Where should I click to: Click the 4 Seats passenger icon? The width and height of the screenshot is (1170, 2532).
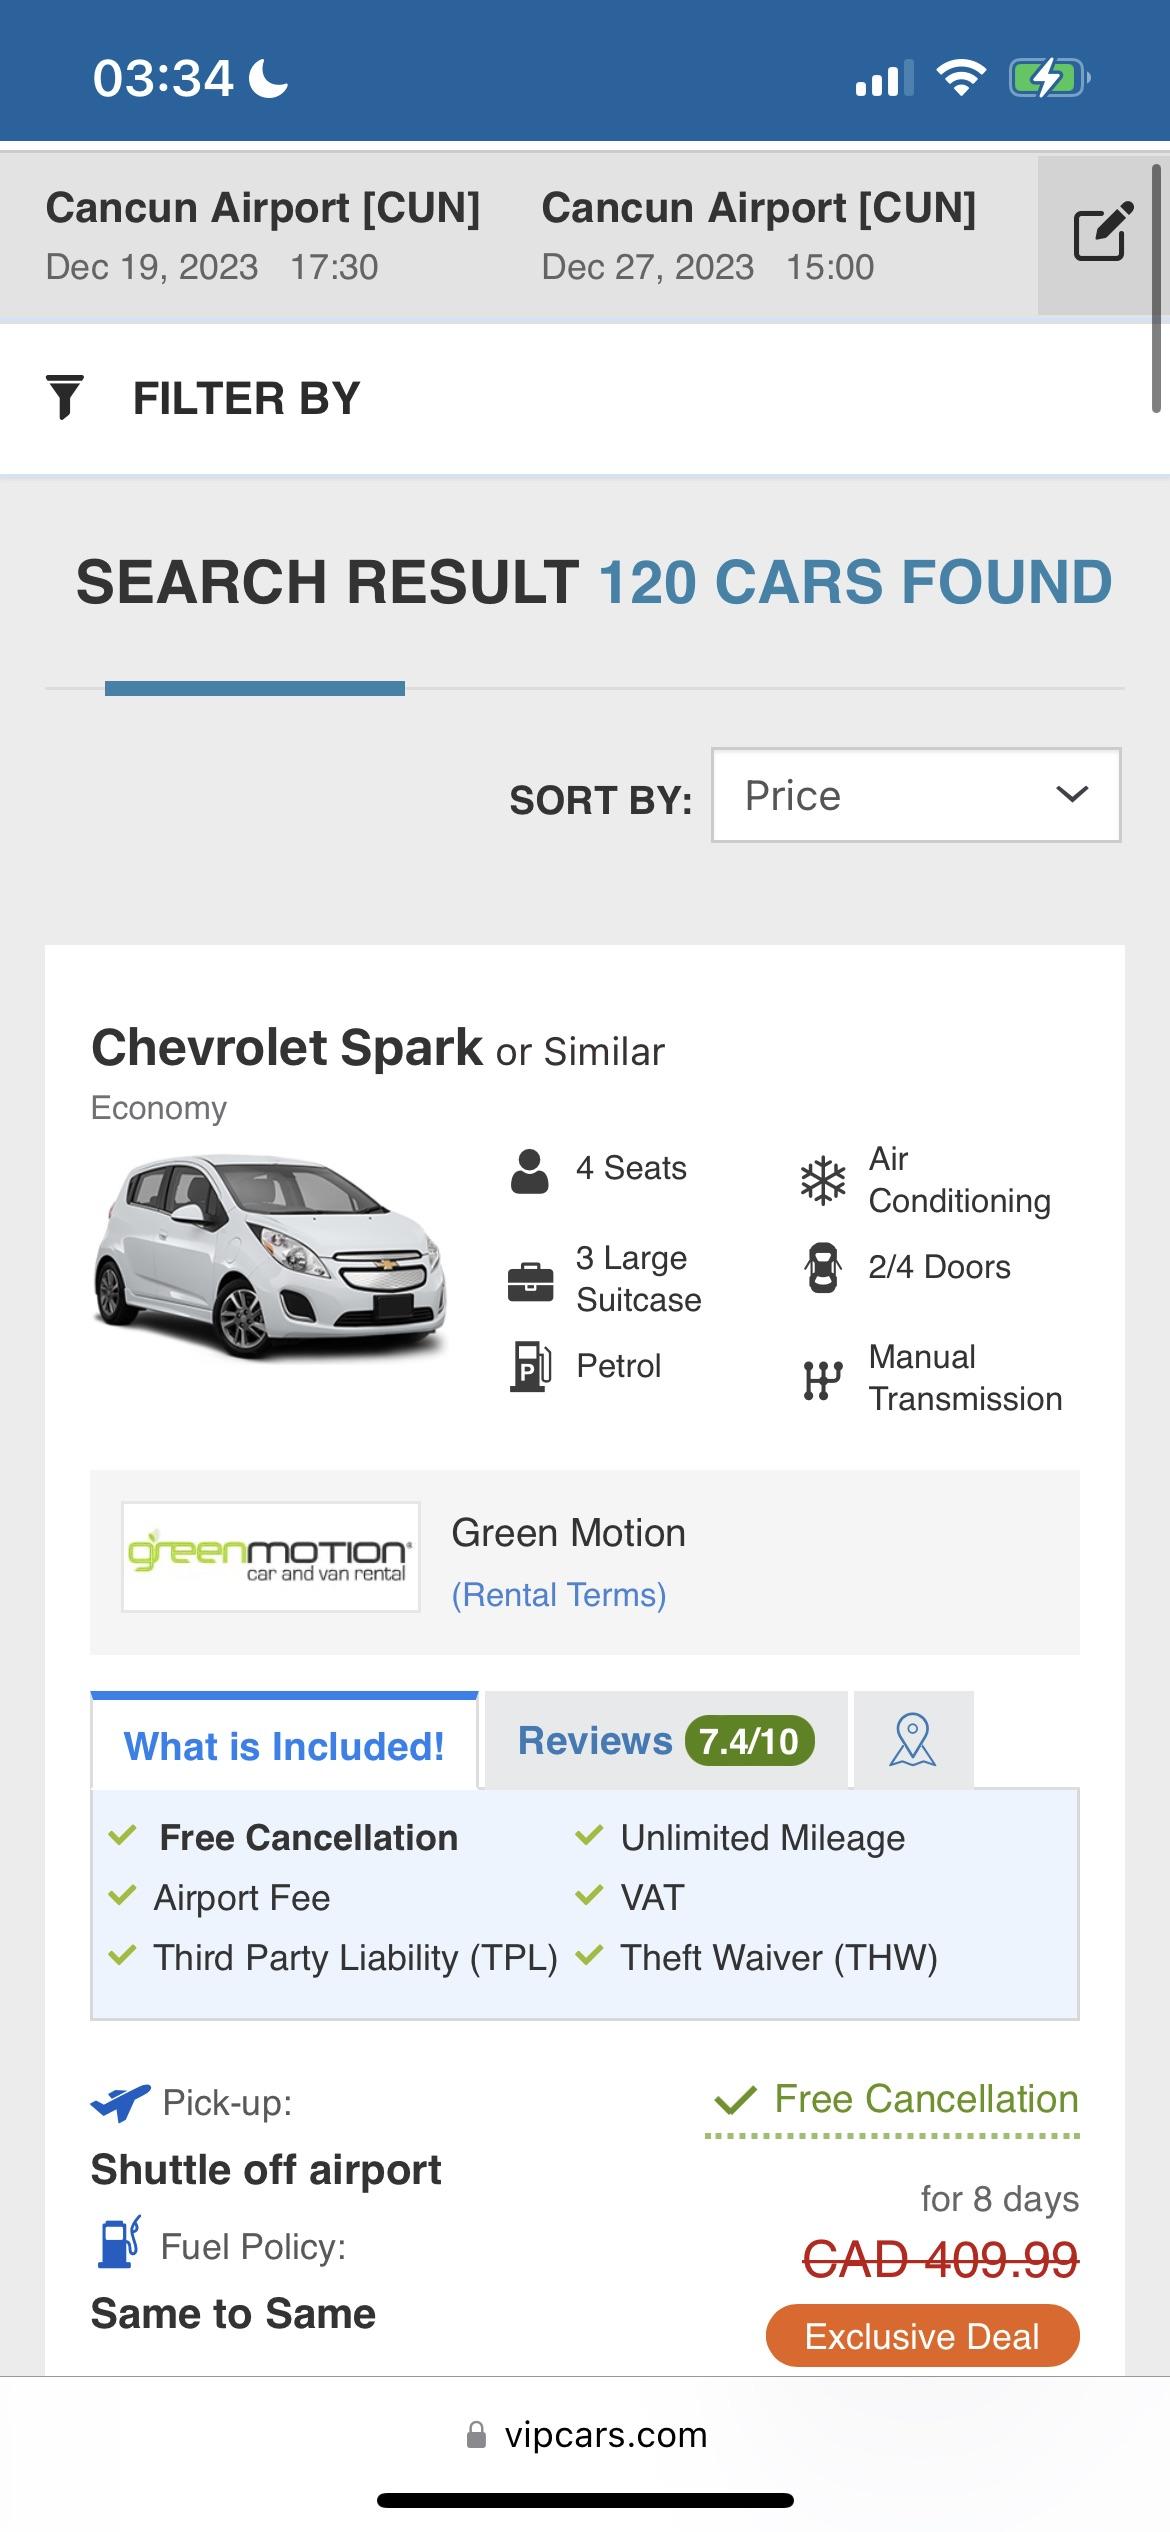coord(530,1170)
